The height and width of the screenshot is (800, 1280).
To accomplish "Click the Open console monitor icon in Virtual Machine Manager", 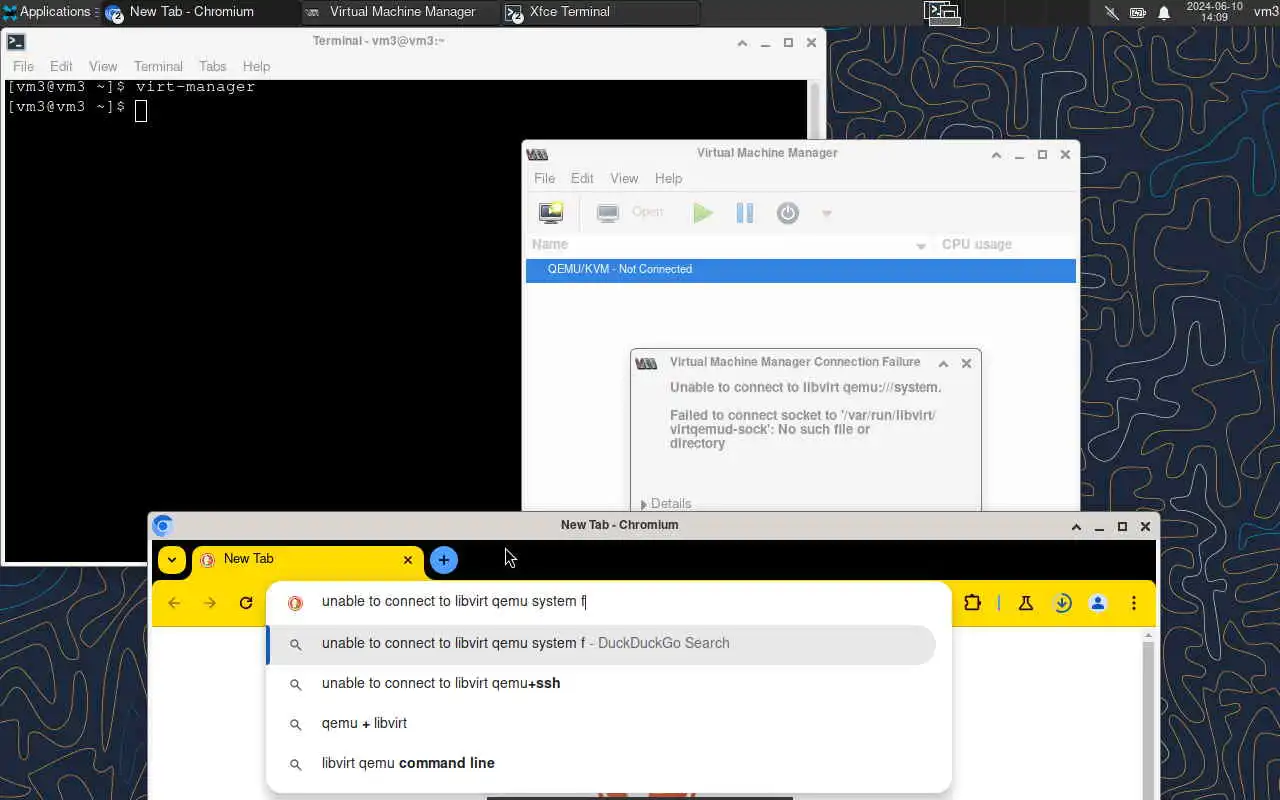I will pos(608,213).
